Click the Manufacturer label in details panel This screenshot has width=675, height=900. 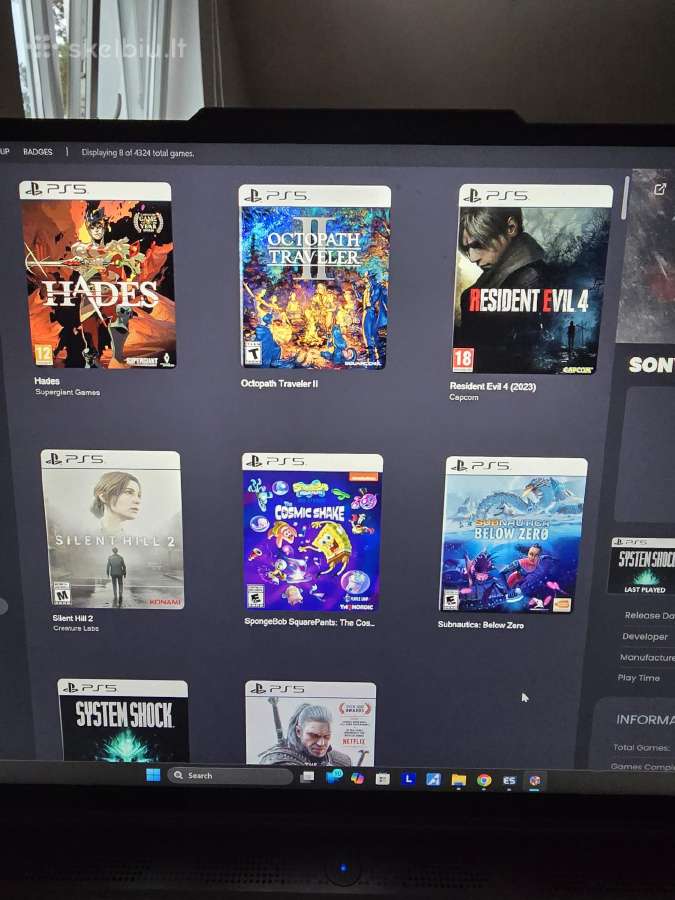tap(647, 658)
